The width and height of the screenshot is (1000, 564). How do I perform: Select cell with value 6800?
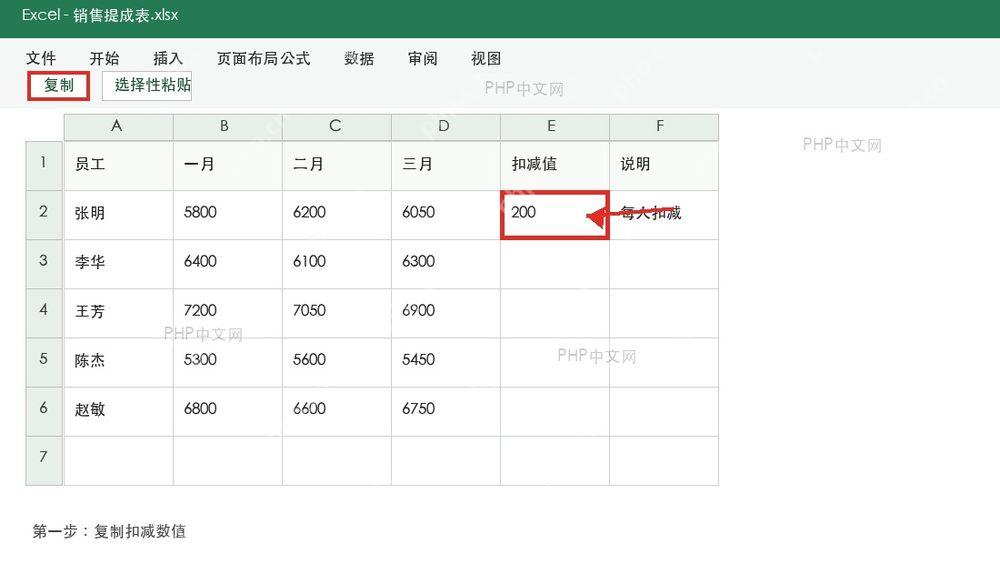(x=227, y=411)
